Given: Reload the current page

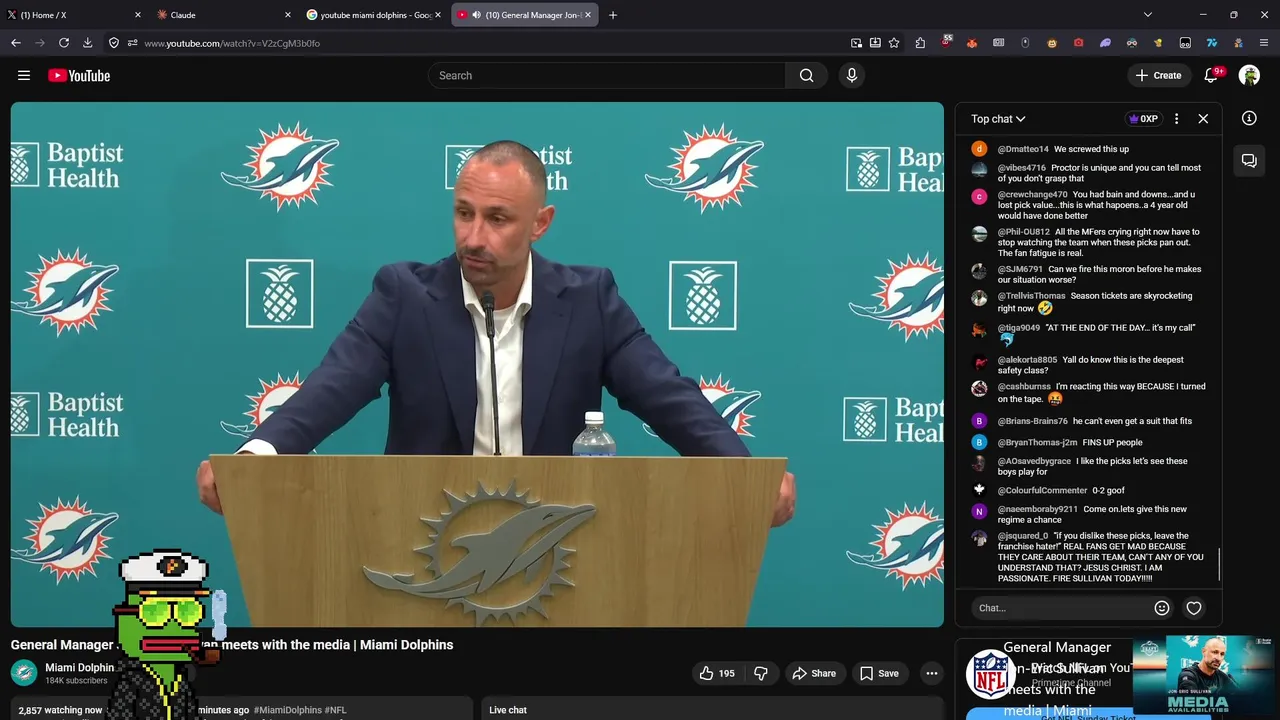Looking at the screenshot, I should (64, 43).
